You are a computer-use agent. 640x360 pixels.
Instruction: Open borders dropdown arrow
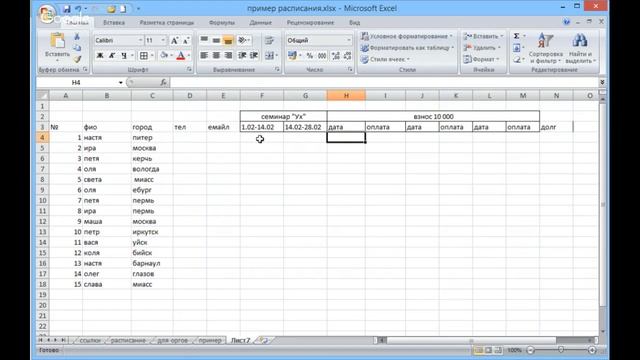point(152,56)
